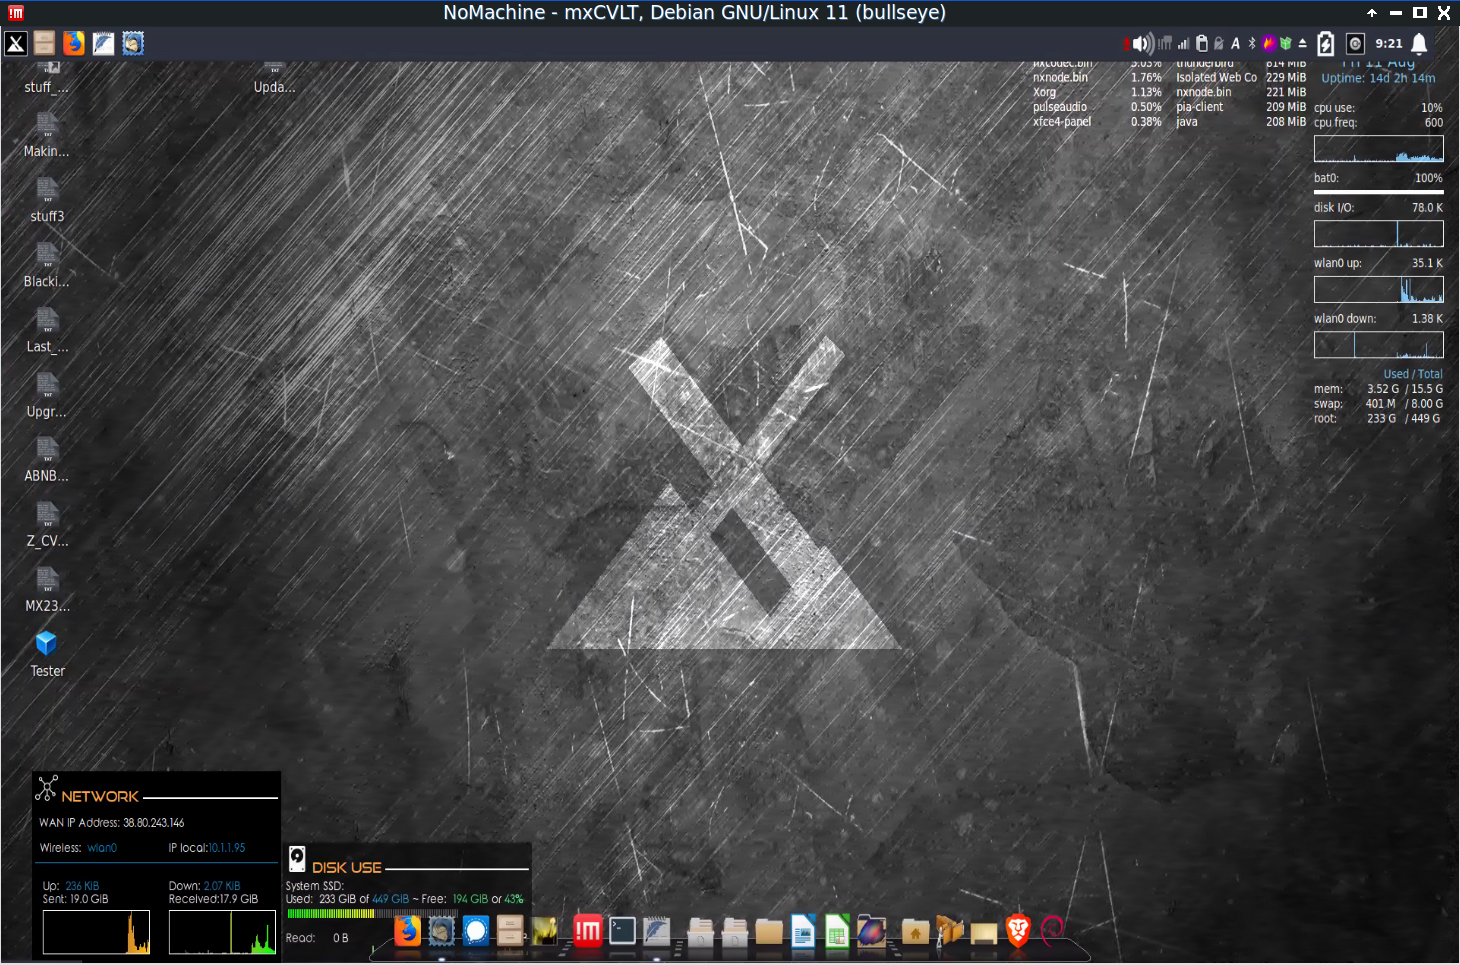Click the bat0 battery bar
This screenshot has height=965, width=1460.
1378,192
